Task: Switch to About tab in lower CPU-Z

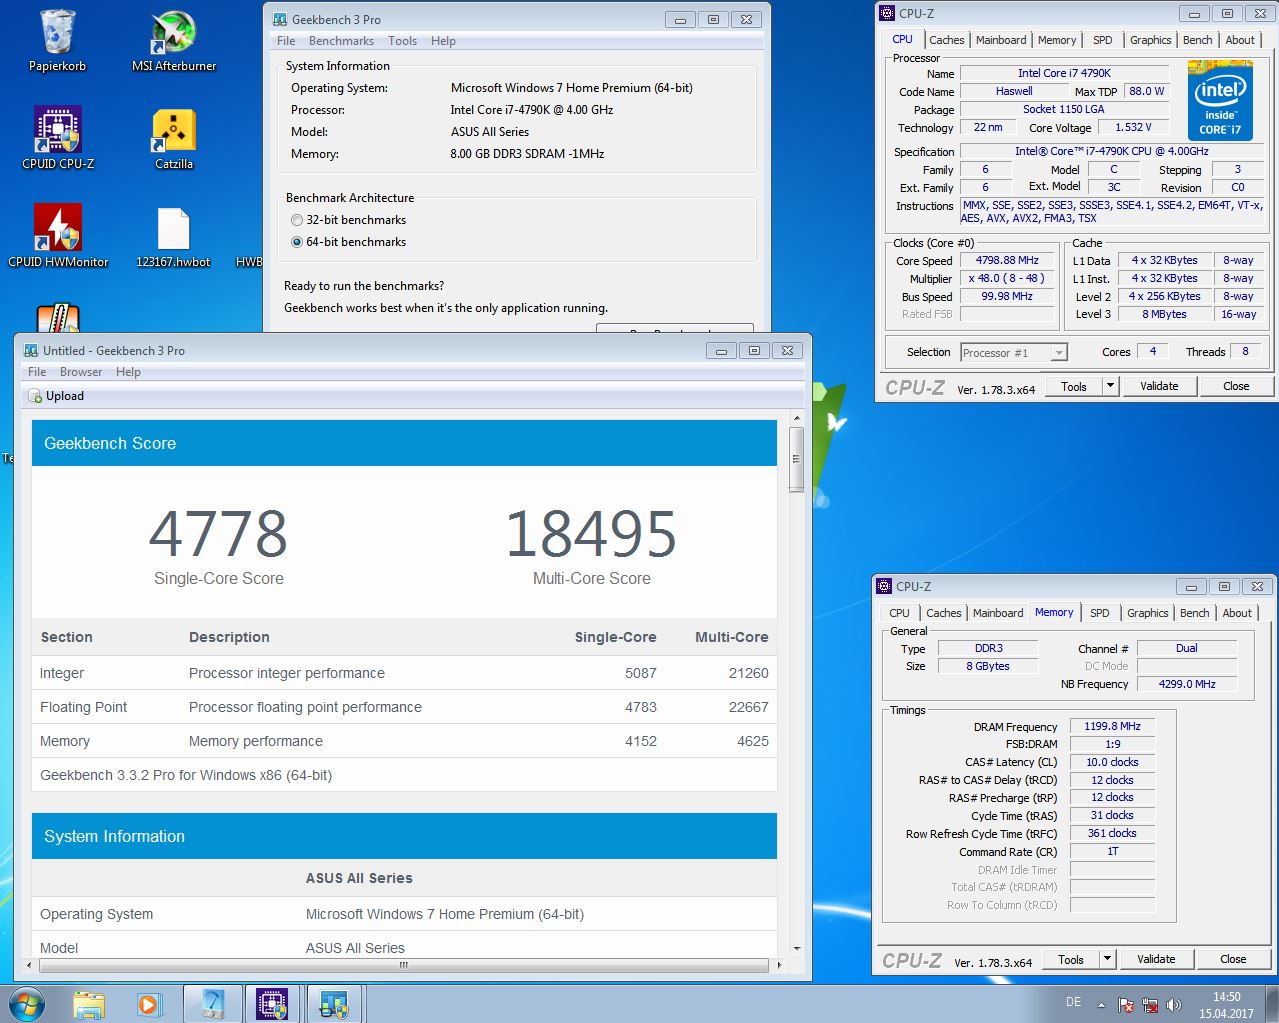Action: (x=1237, y=613)
